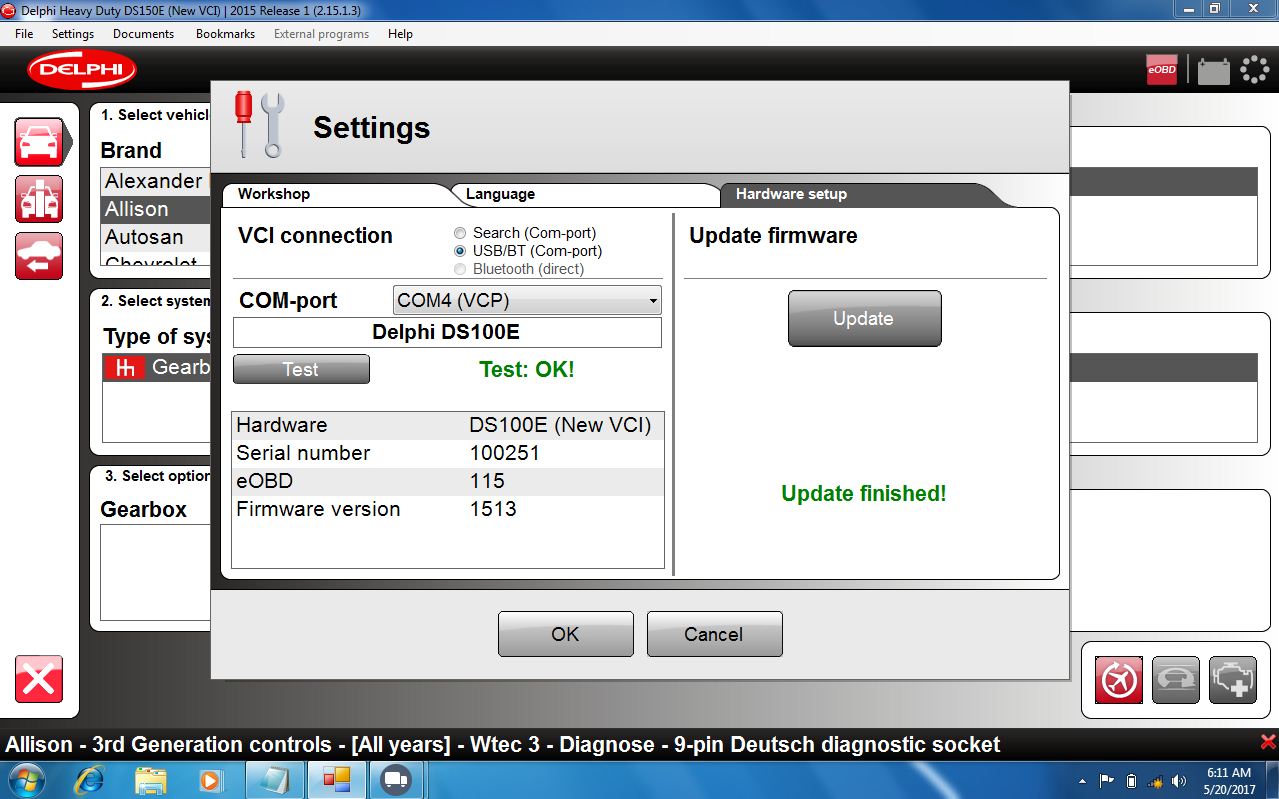Click the green "Test: OK!" message

(x=527, y=369)
